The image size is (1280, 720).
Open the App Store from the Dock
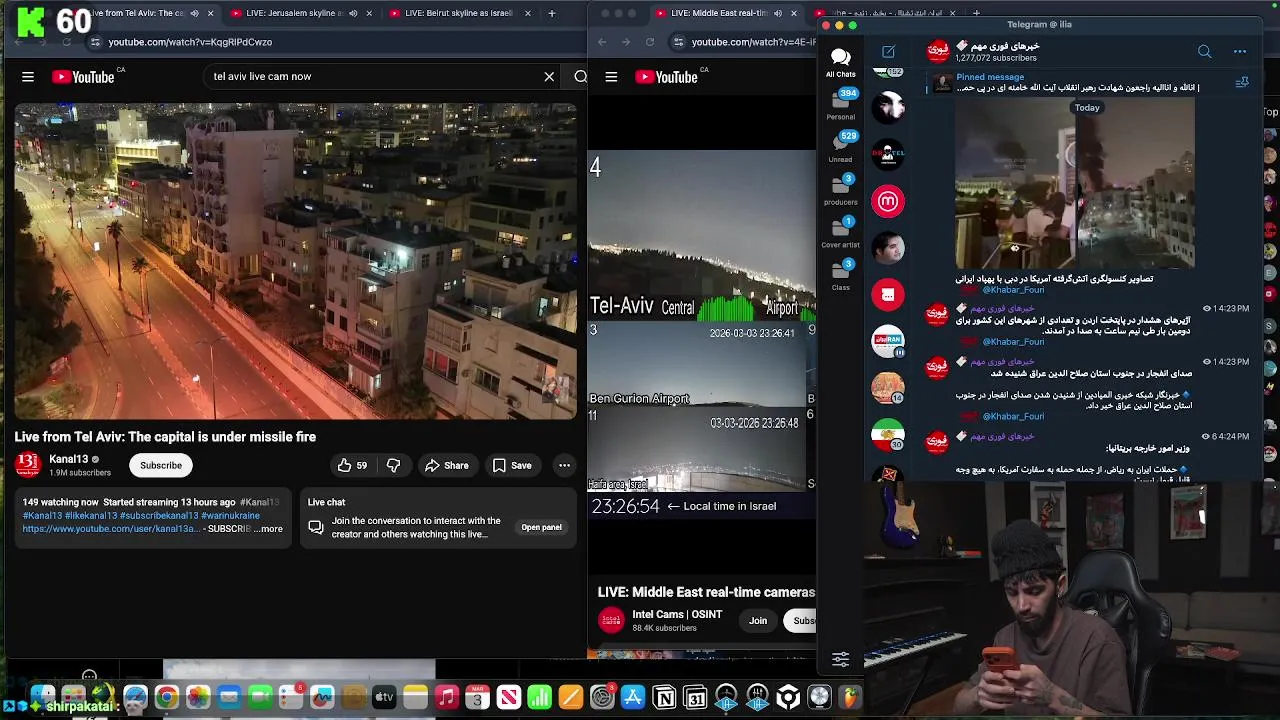coord(633,697)
